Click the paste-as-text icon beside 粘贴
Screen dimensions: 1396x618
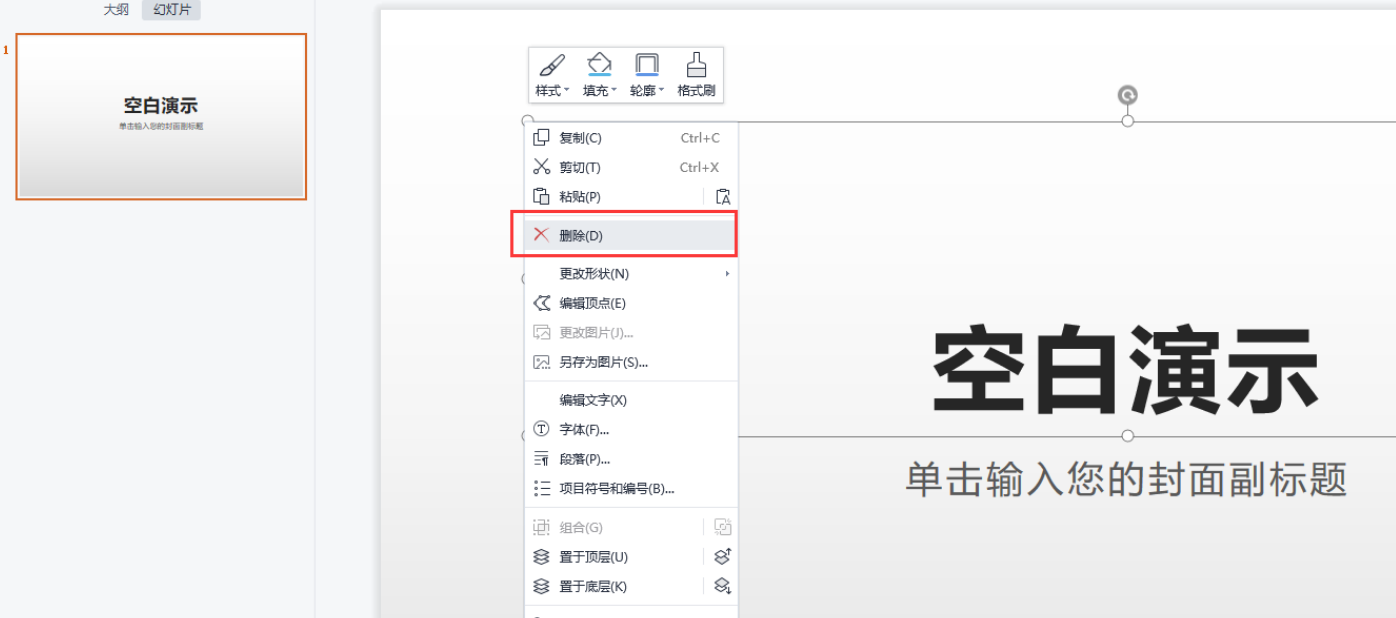[x=723, y=197]
